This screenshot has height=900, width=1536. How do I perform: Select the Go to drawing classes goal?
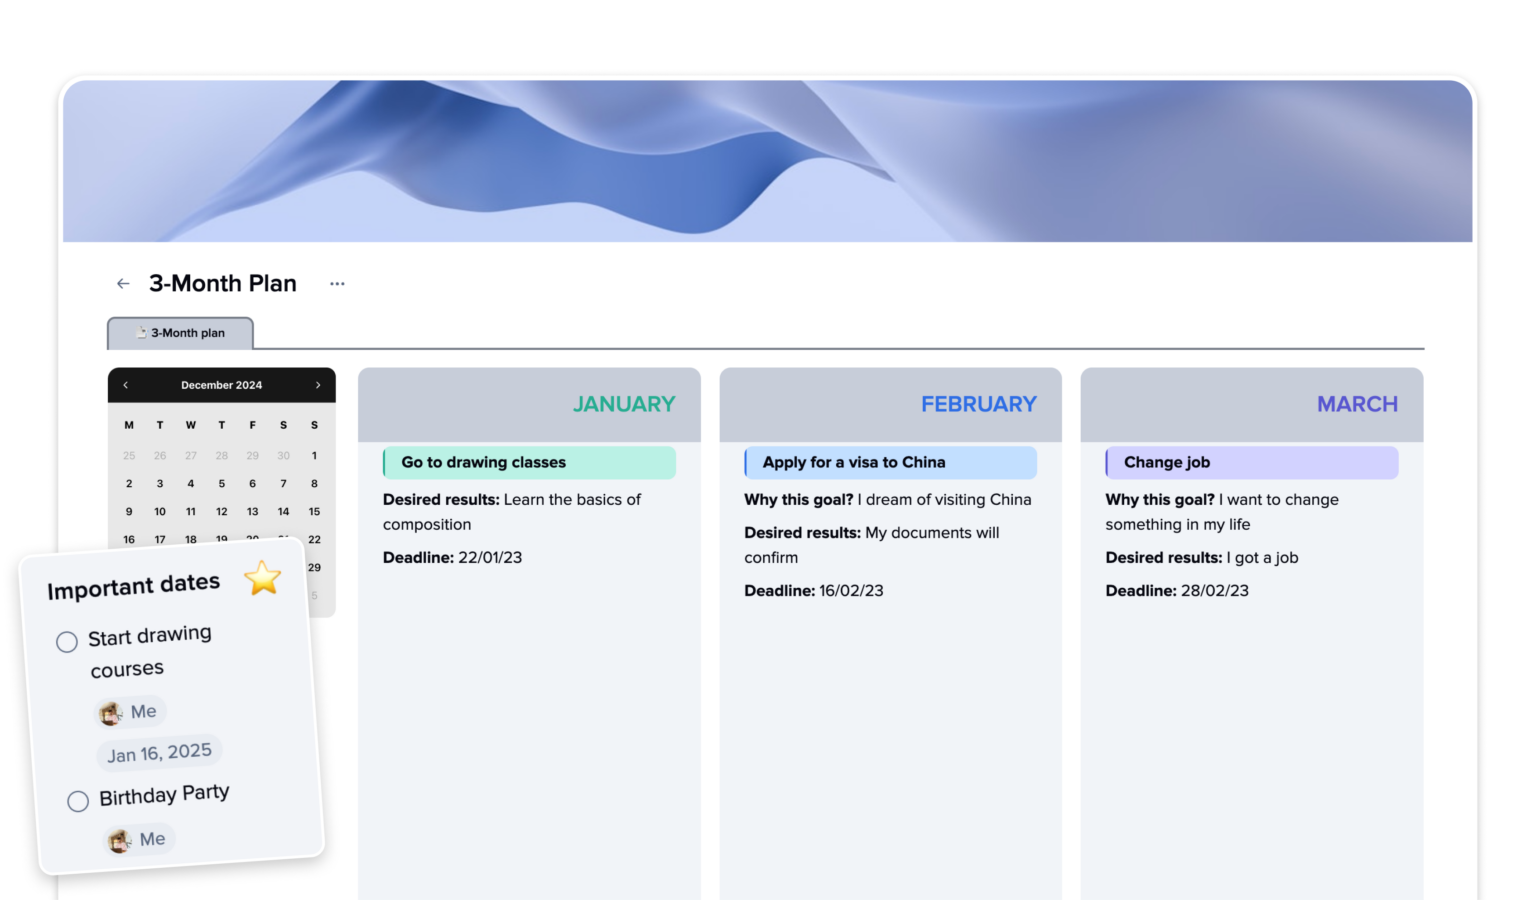[483, 462]
